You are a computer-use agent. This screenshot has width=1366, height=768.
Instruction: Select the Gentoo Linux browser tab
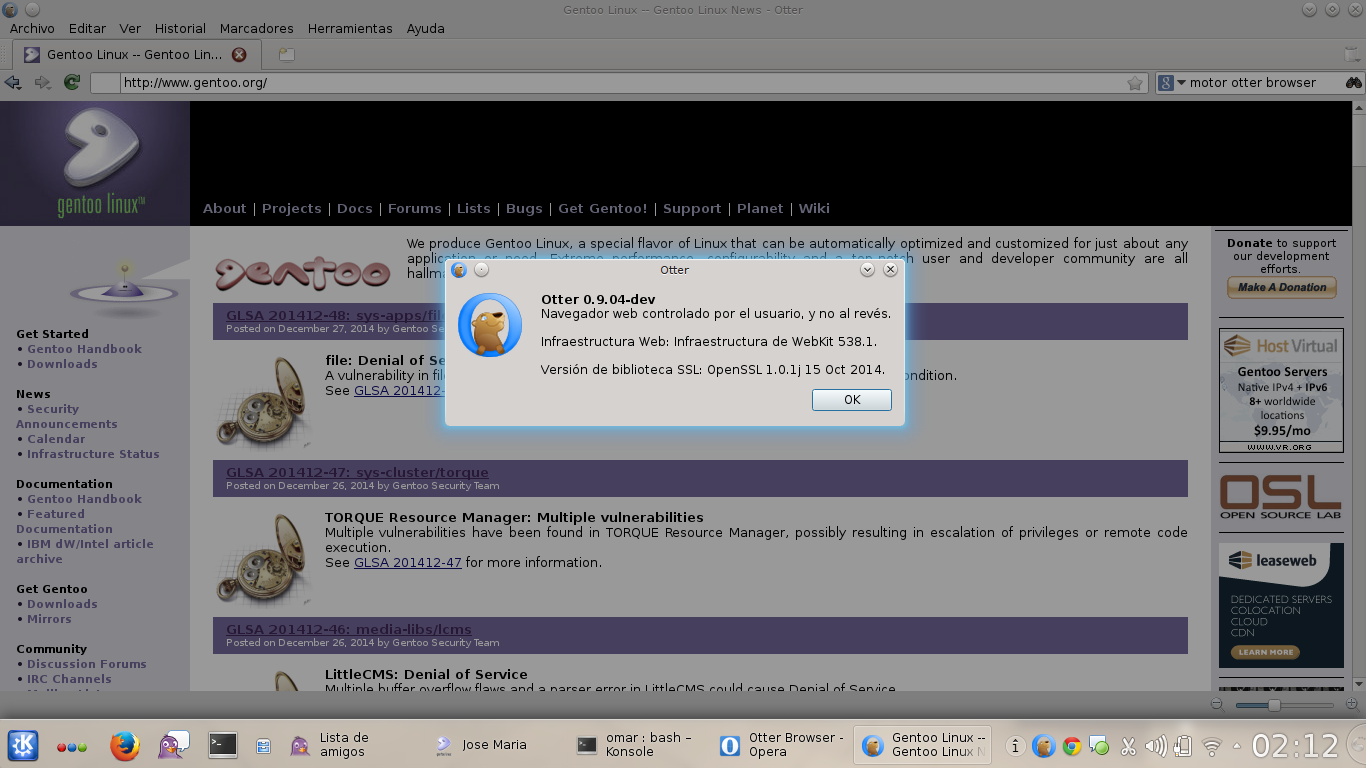(x=136, y=55)
